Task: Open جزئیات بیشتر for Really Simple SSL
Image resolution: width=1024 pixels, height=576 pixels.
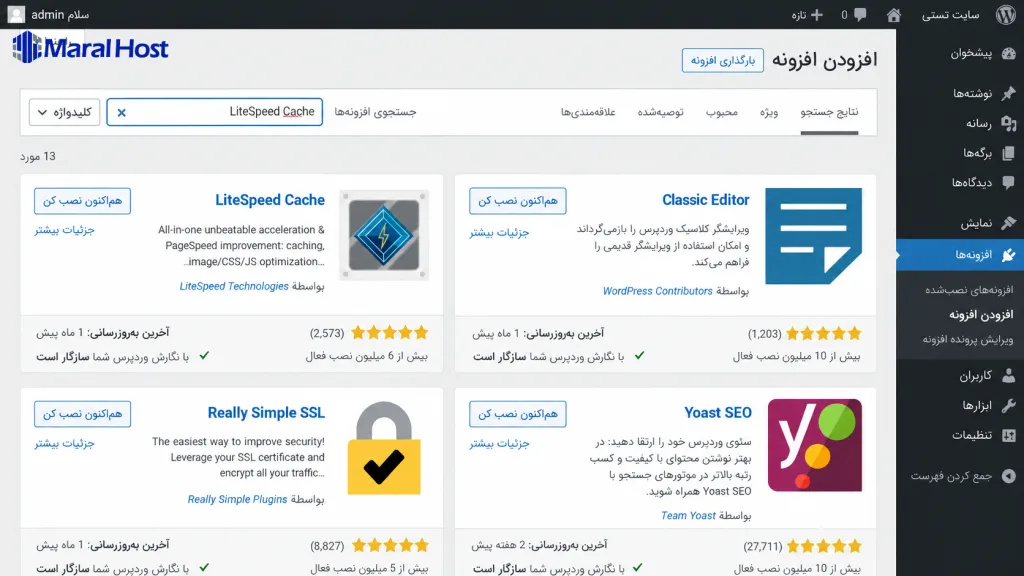Action: (x=65, y=443)
